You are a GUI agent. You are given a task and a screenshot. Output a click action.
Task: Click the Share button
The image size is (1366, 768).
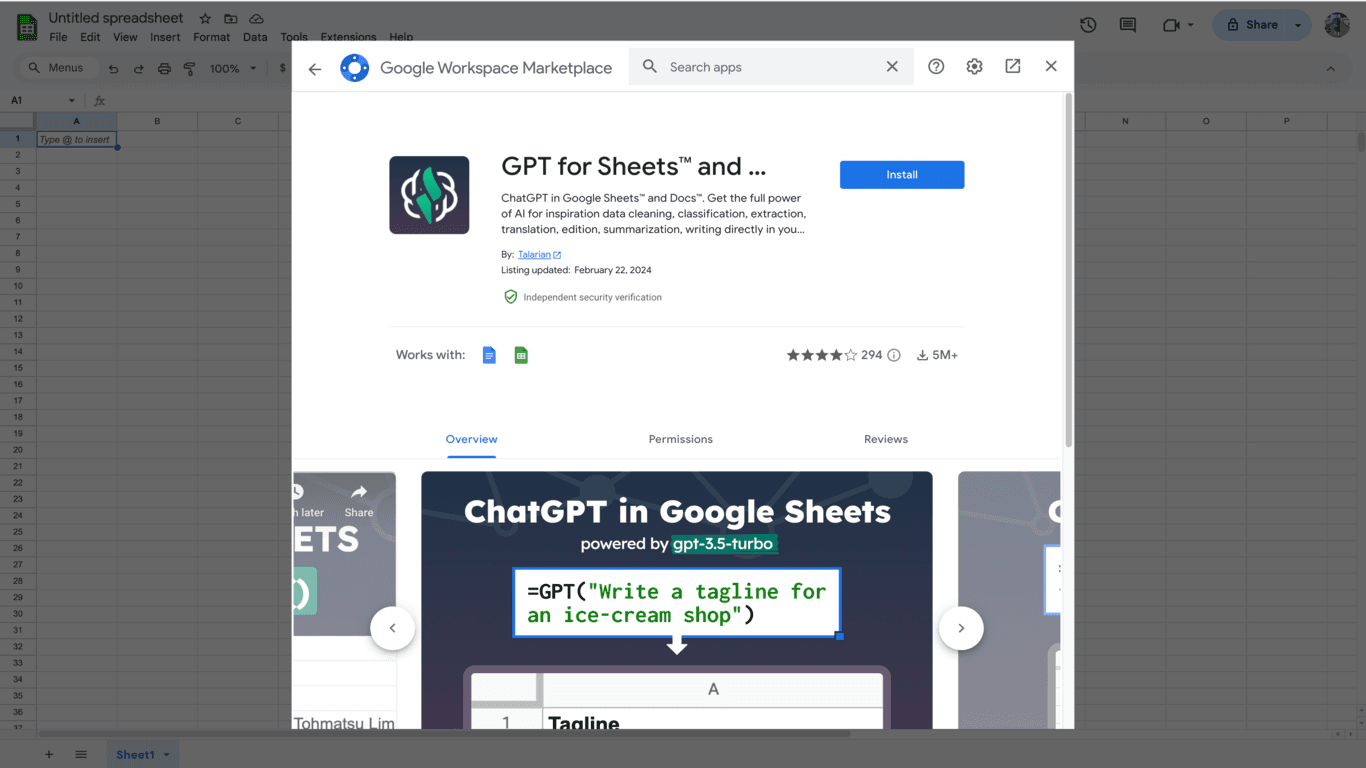[x=1252, y=25]
